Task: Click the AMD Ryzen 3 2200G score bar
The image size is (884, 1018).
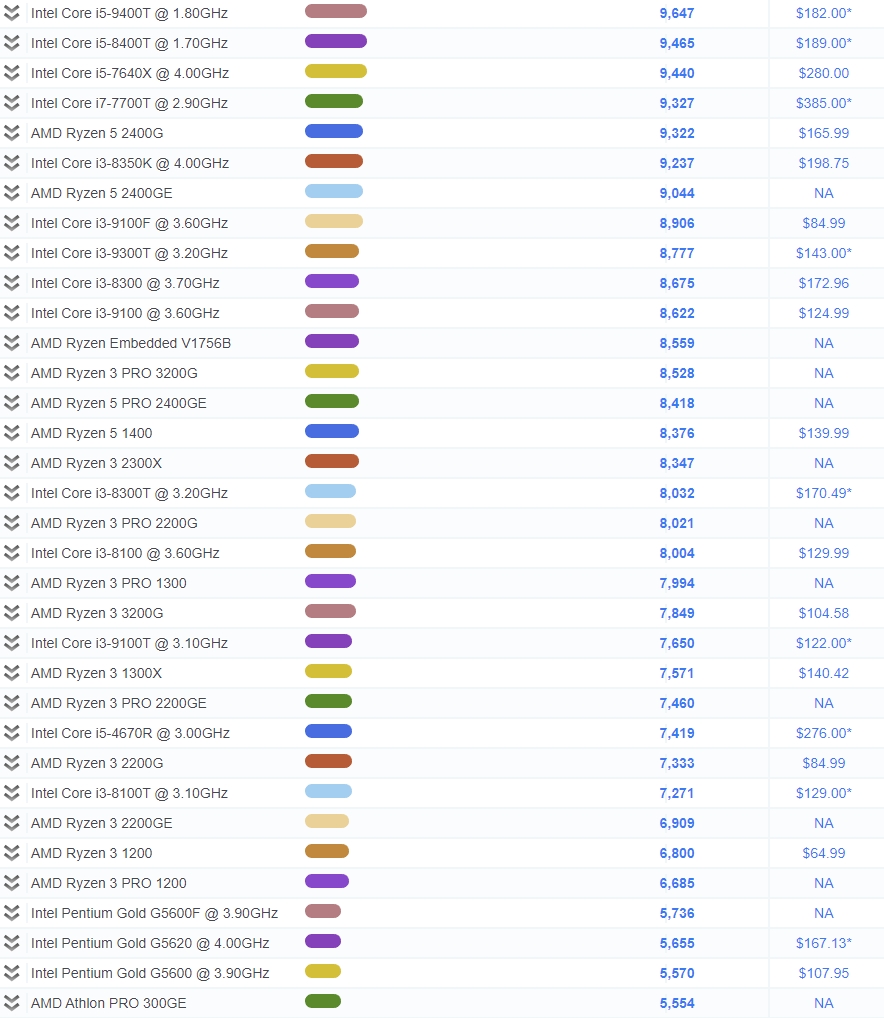Action: 328,761
